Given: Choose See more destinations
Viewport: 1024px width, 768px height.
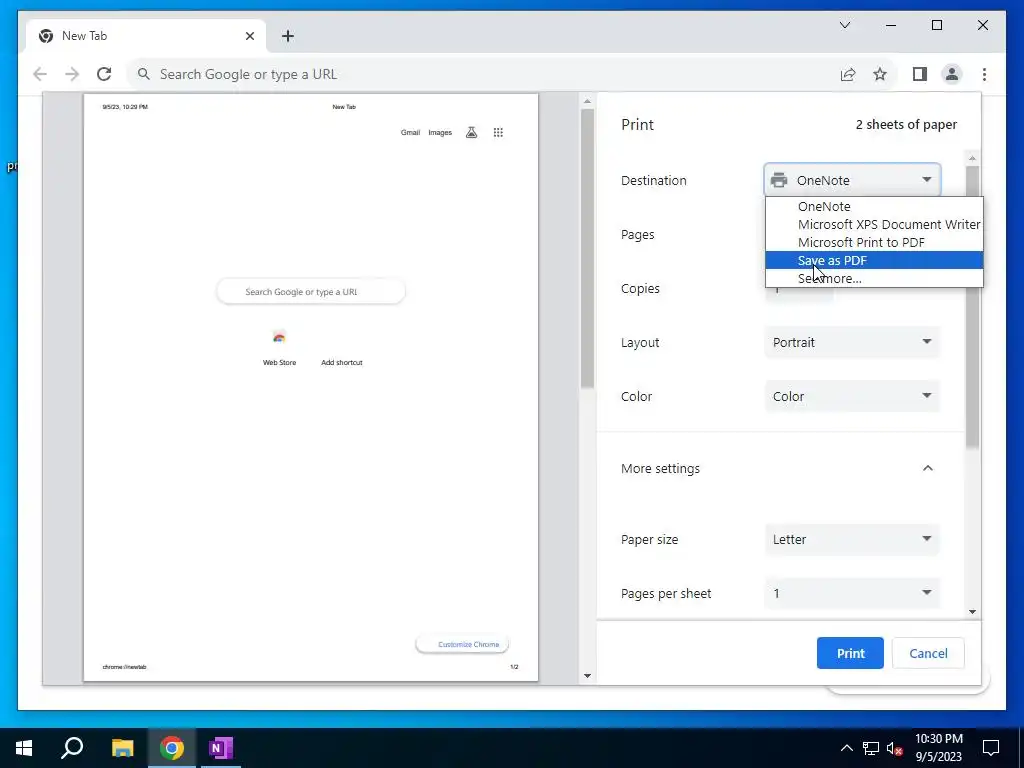Looking at the screenshot, I should (874, 278).
